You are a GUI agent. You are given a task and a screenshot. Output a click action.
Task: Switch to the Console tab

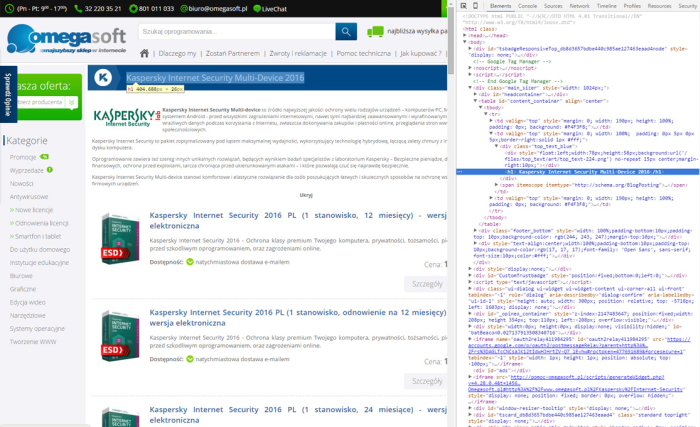tap(525, 6)
